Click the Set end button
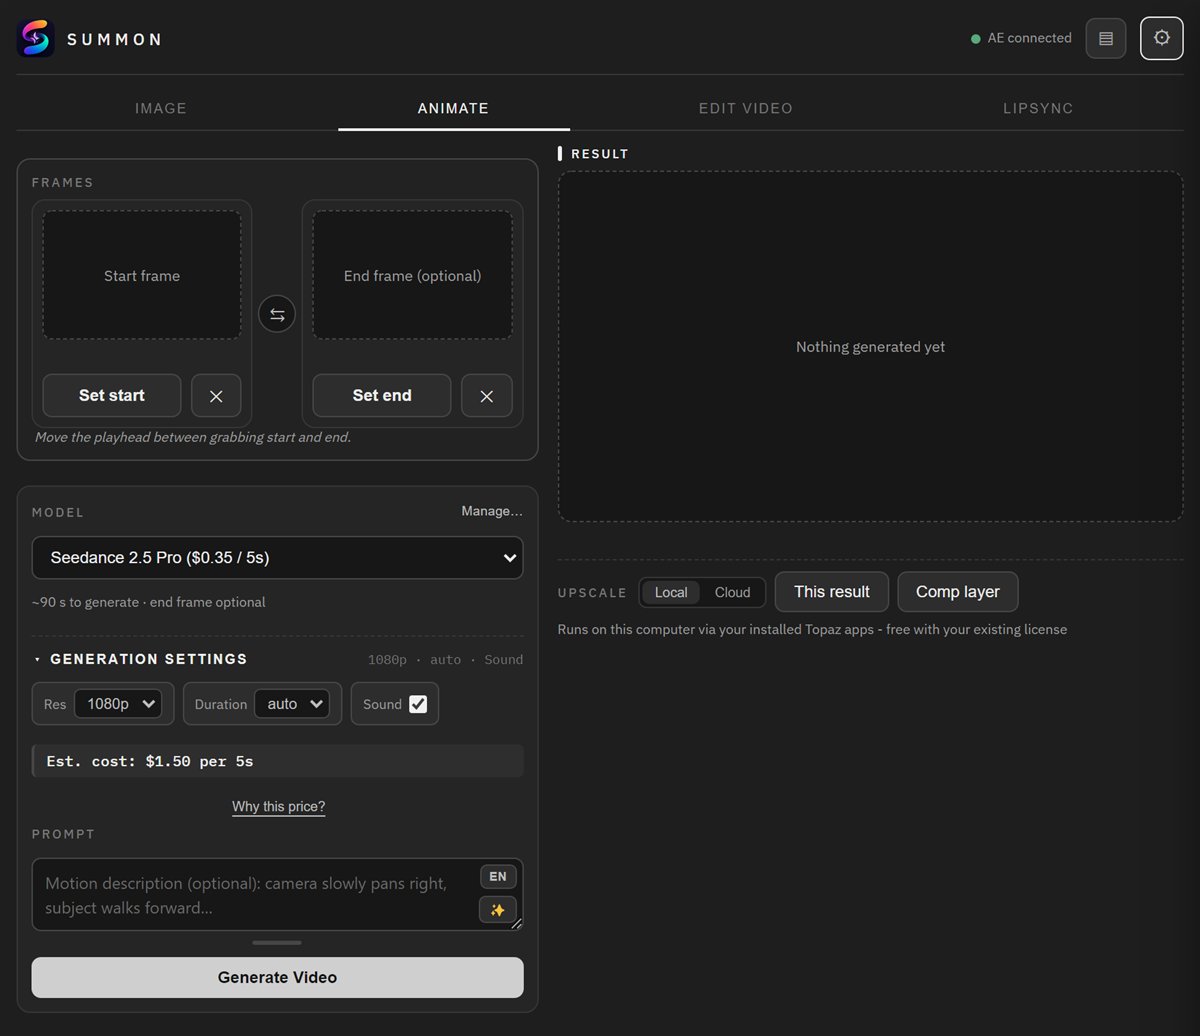 [382, 396]
